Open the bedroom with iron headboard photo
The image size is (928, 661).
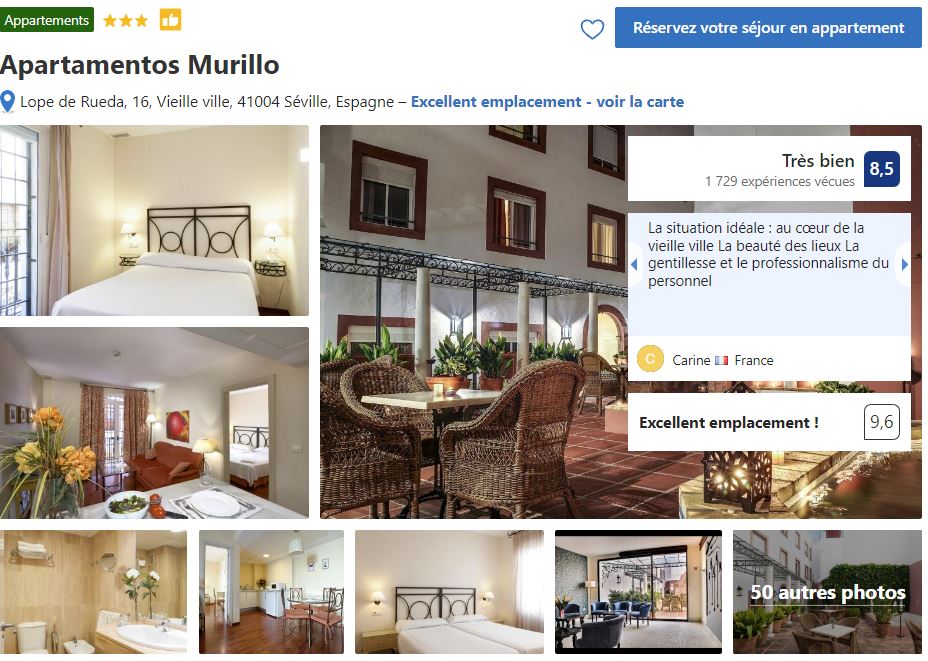(x=154, y=220)
